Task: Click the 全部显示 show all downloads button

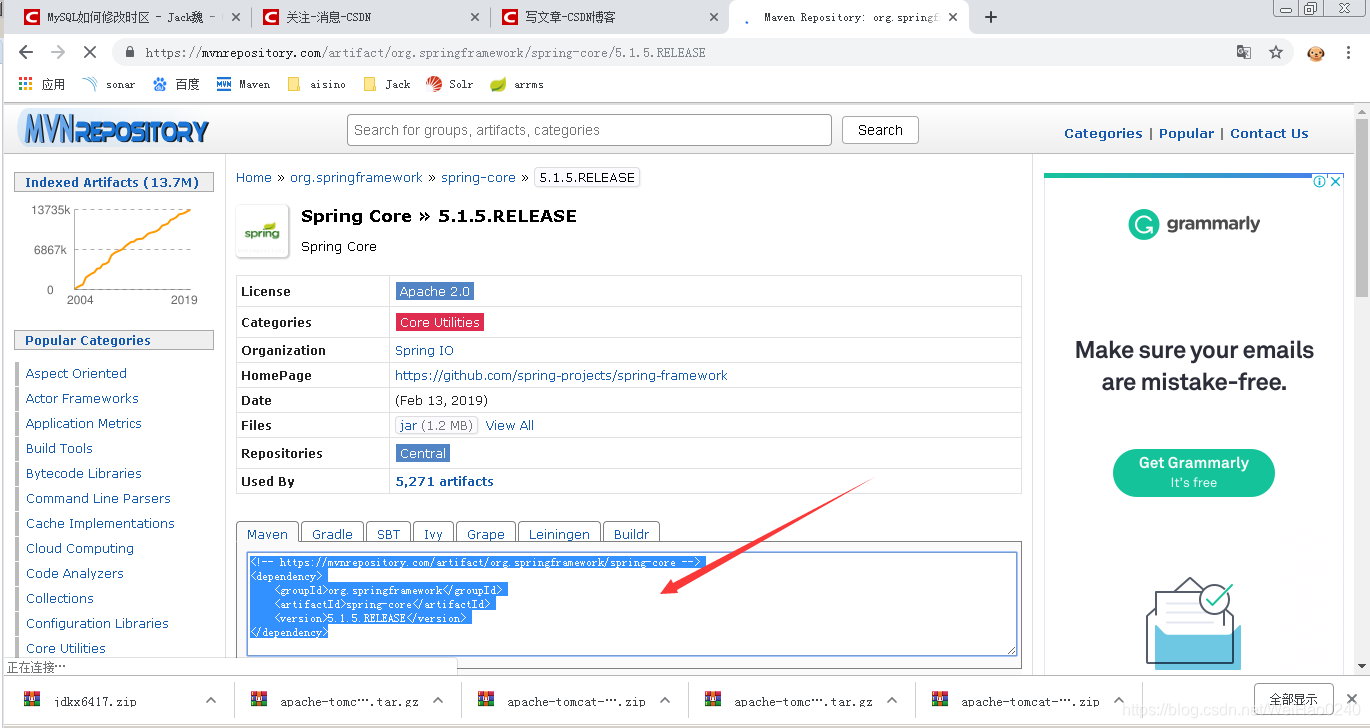Action: pos(1293,699)
